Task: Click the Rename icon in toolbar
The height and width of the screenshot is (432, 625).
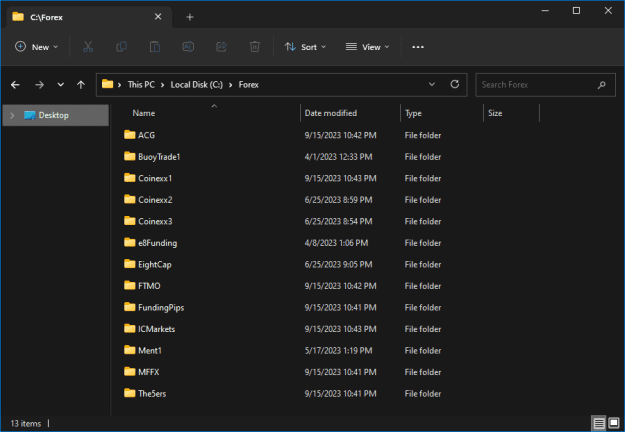Action: point(188,47)
